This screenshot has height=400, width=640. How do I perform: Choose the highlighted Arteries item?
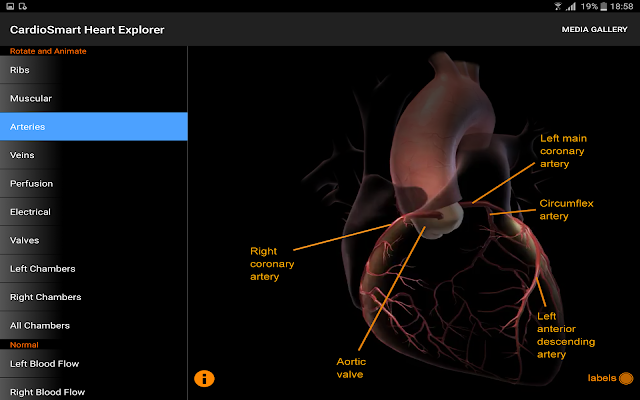point(93,127)
